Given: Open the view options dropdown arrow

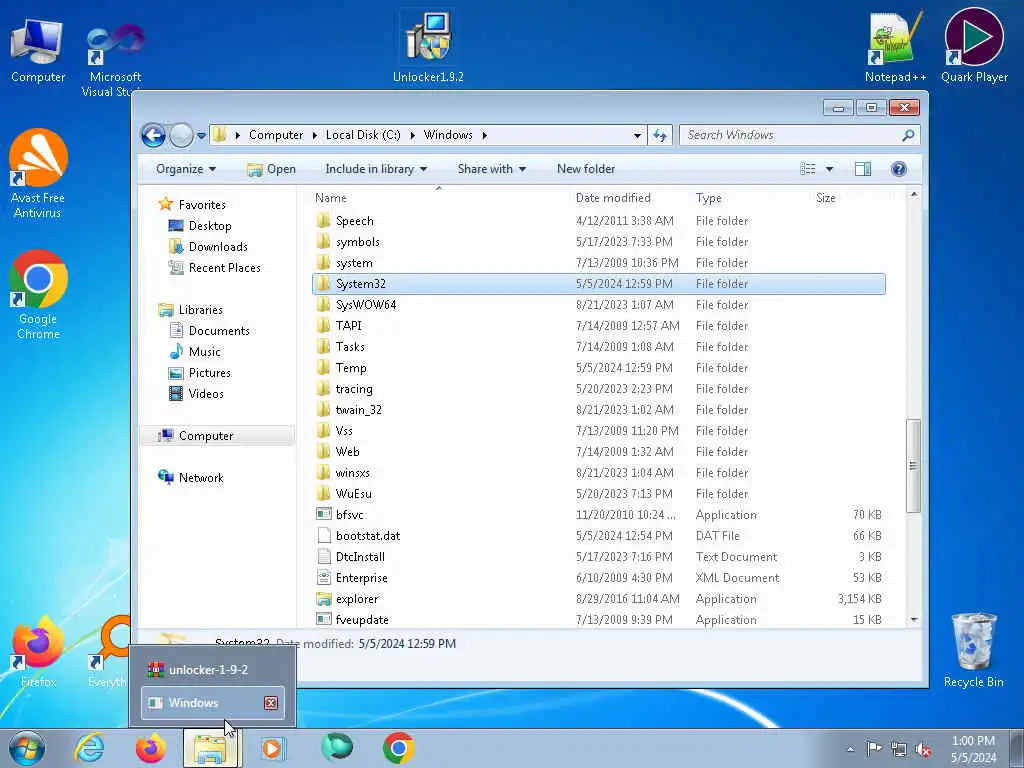Looking at the screenshot, I should [829, 169].
